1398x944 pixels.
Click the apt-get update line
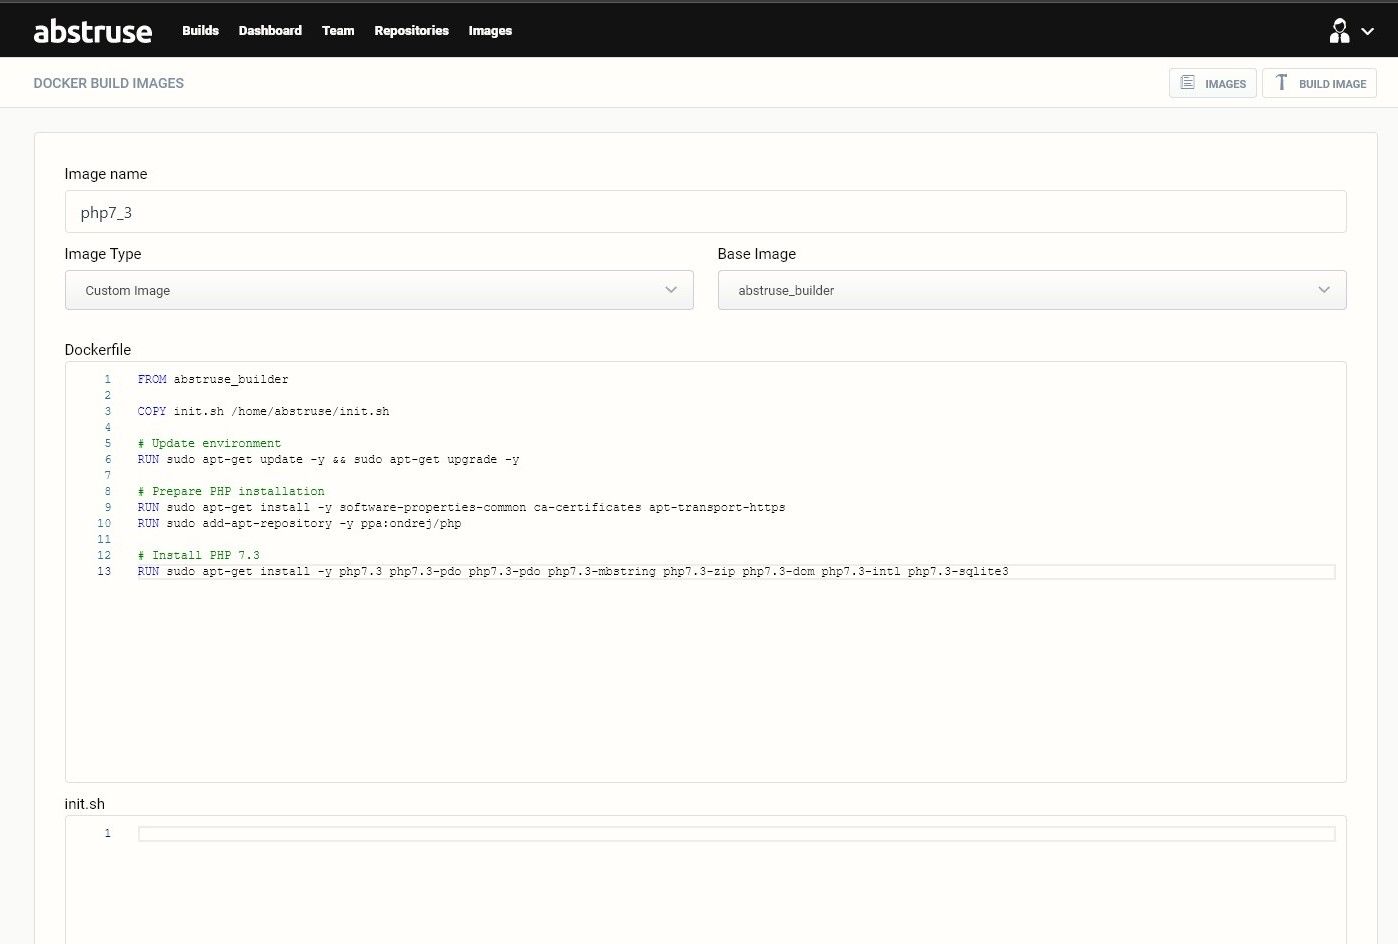tap(328, 460)
